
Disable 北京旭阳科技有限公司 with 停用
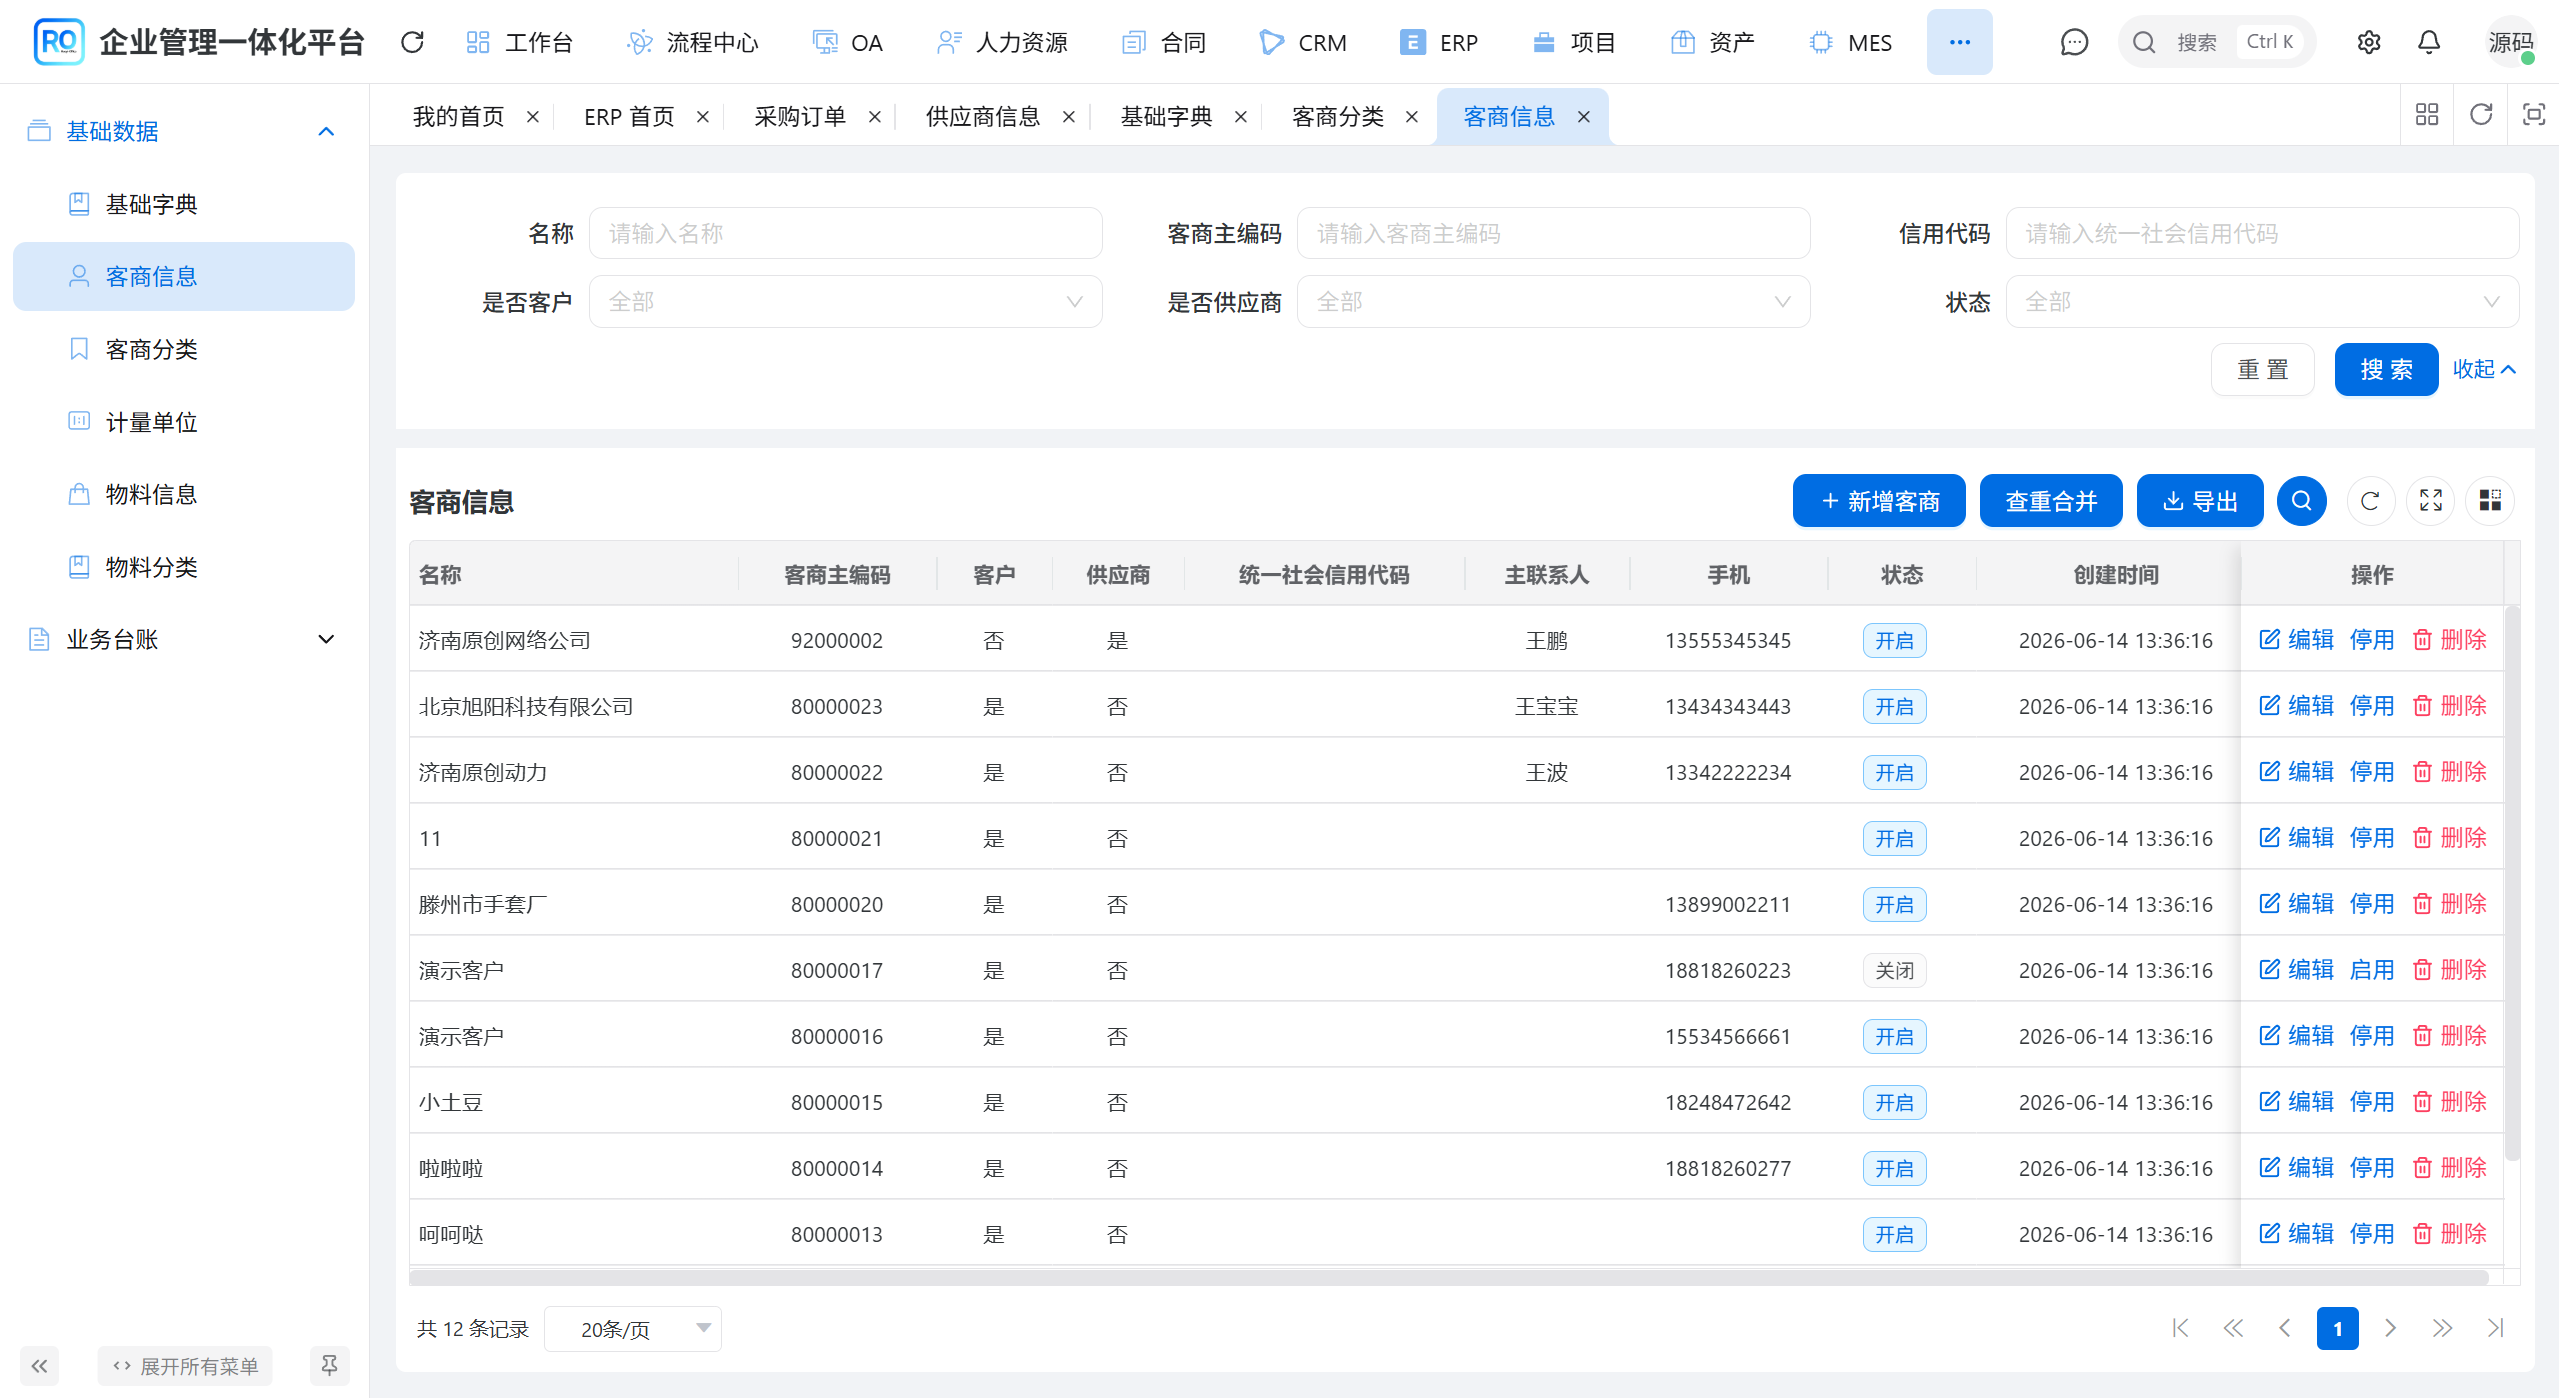pyautogui.click(x=2371, y=706)
